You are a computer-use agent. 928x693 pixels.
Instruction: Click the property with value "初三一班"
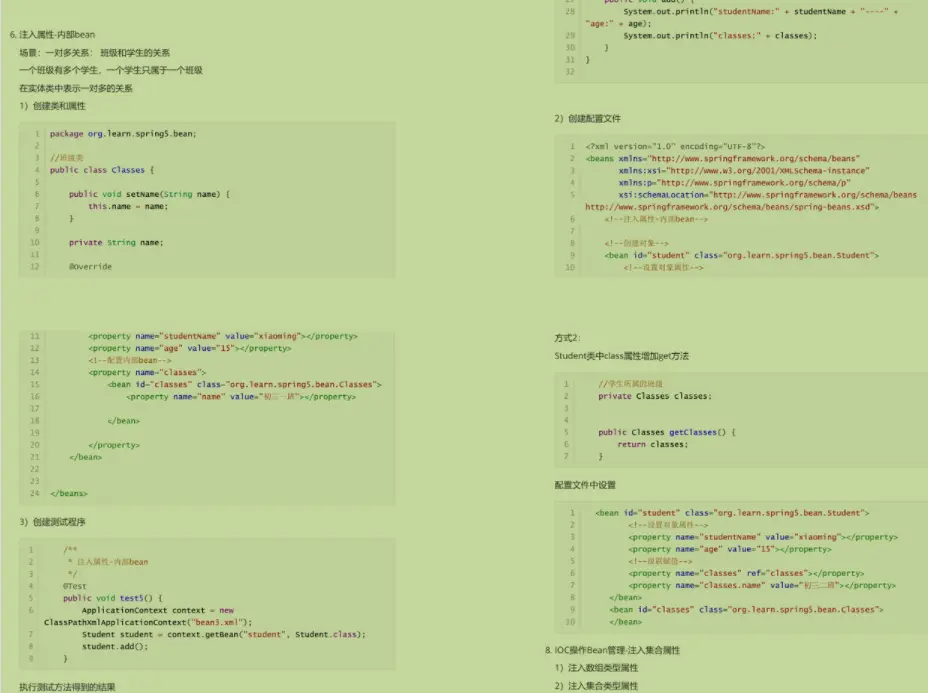point(241,397)
